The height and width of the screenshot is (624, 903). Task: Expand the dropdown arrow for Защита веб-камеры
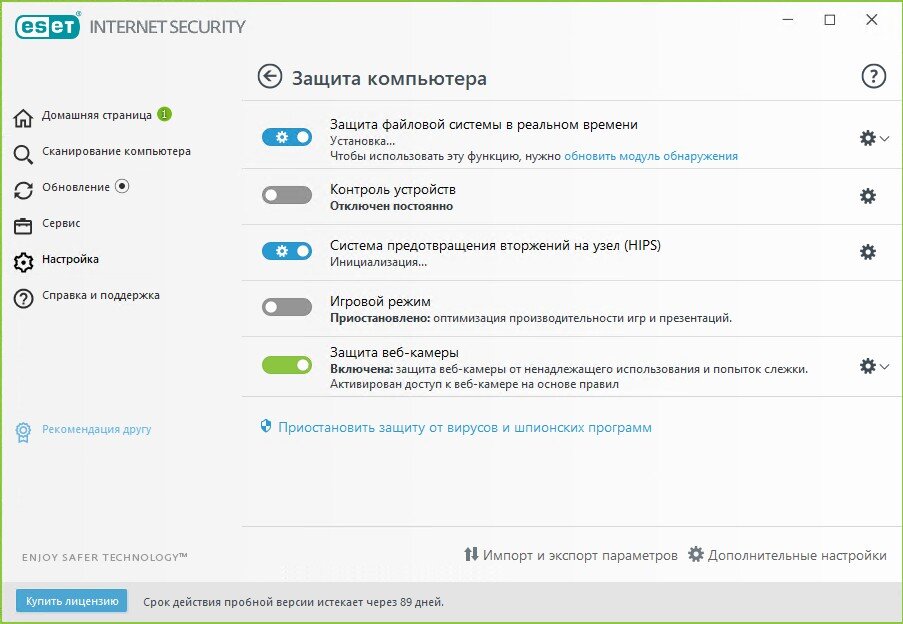coord(885,366)
